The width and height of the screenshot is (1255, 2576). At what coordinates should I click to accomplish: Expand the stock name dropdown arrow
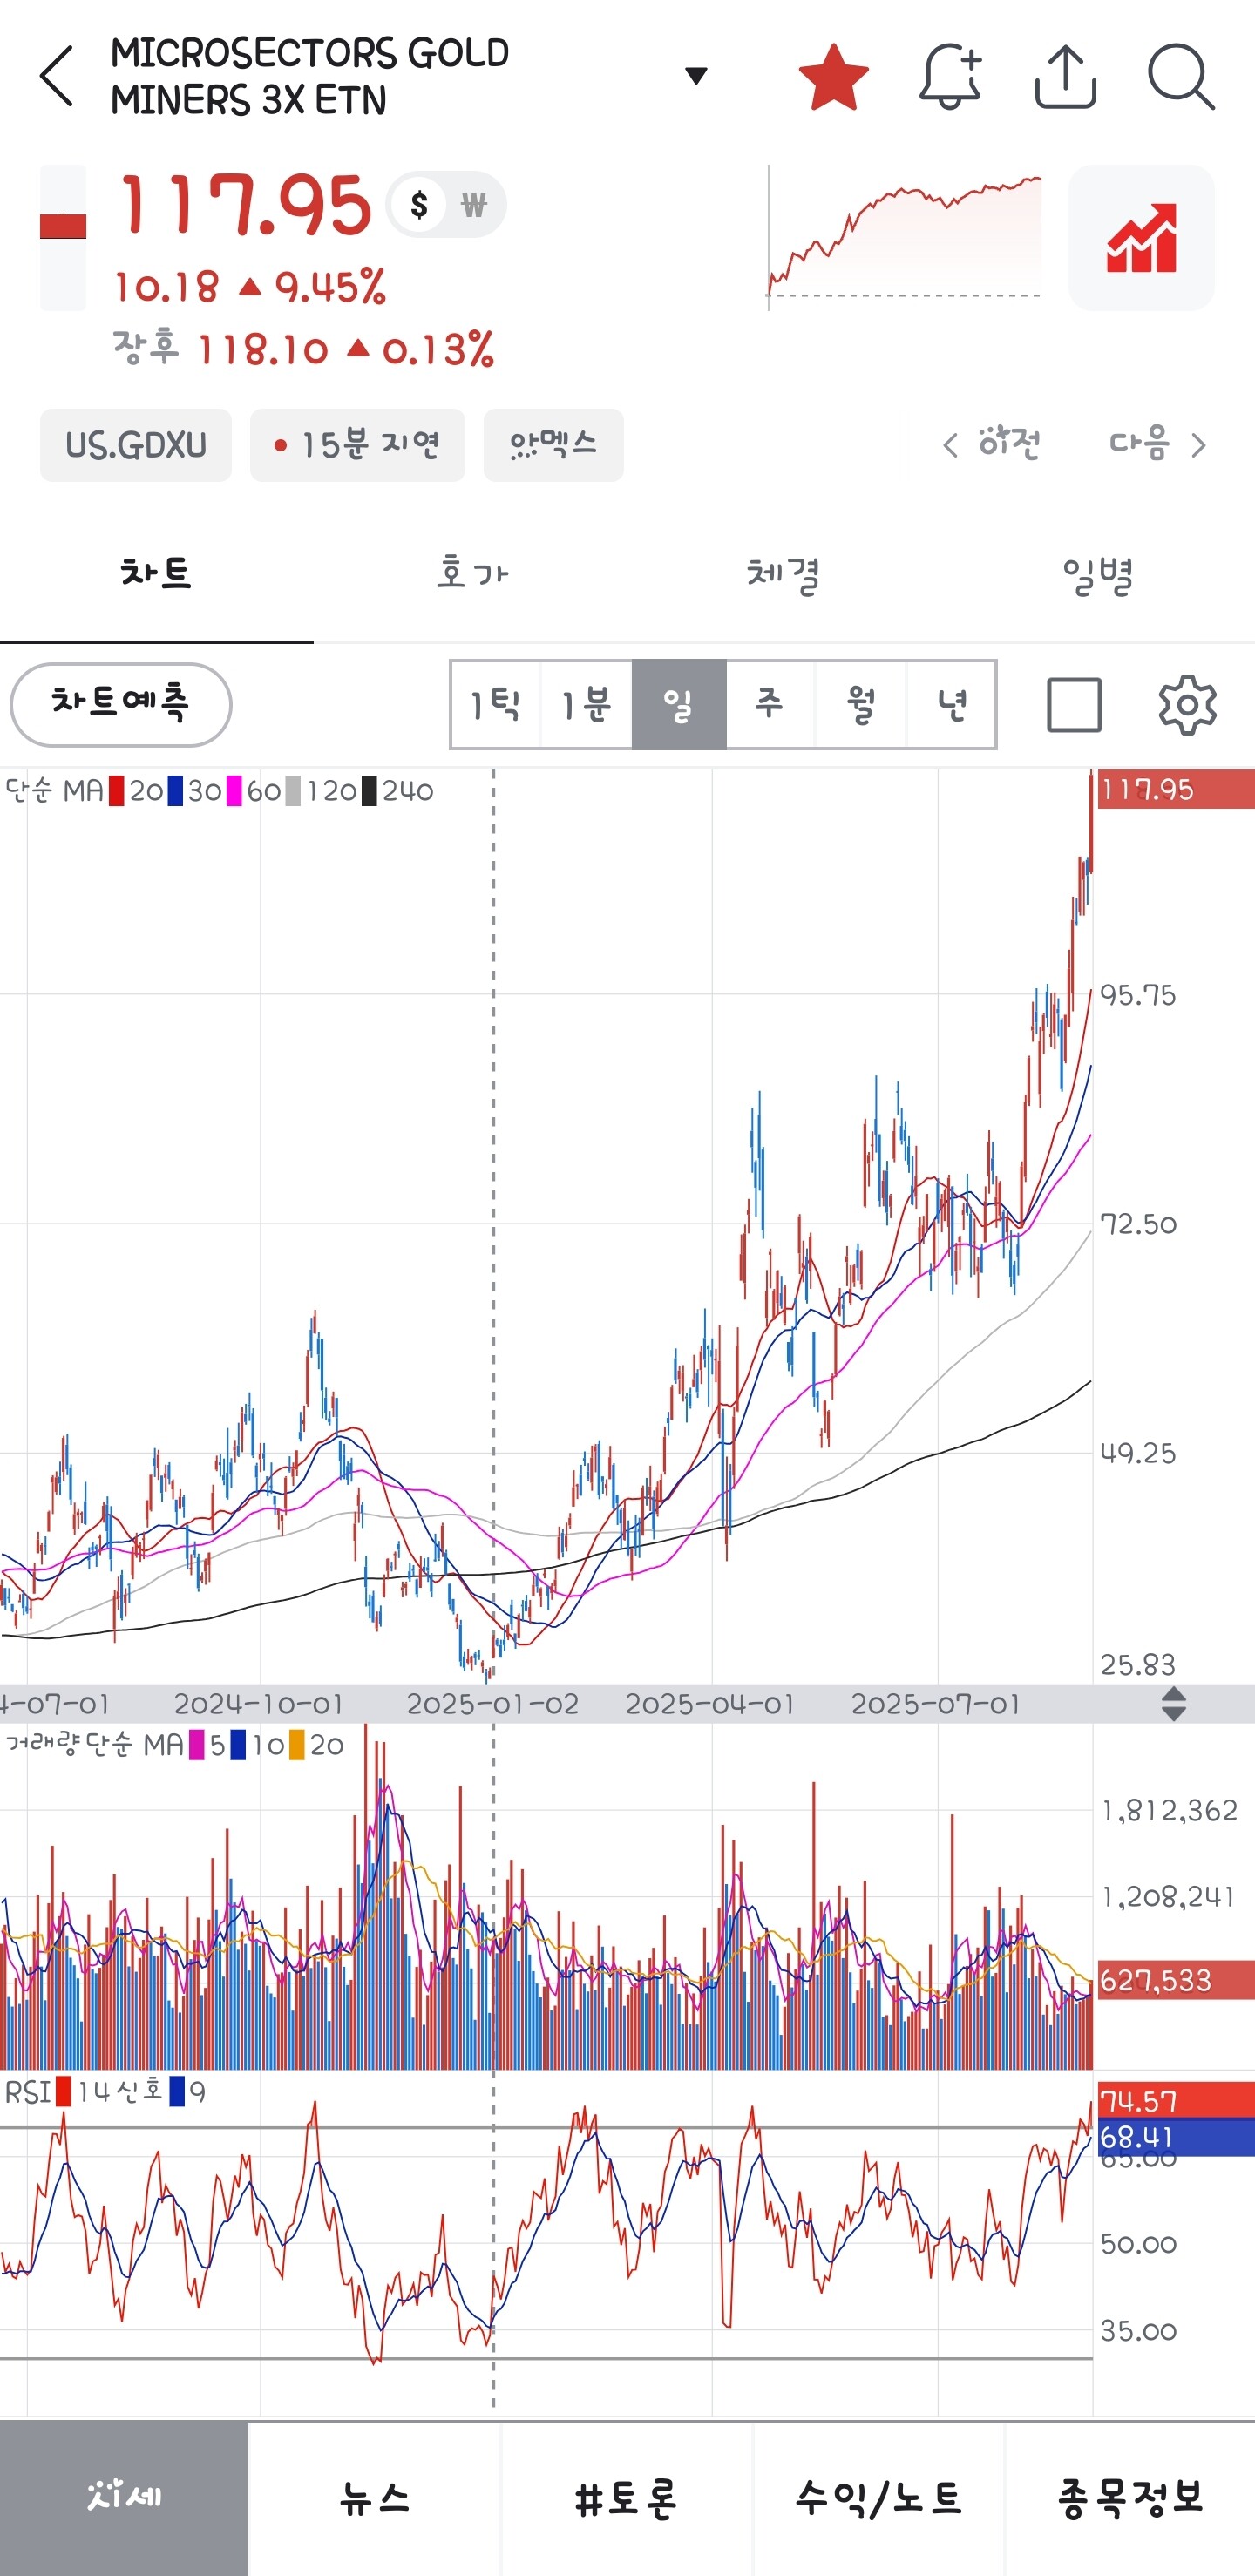coord(696,75)
